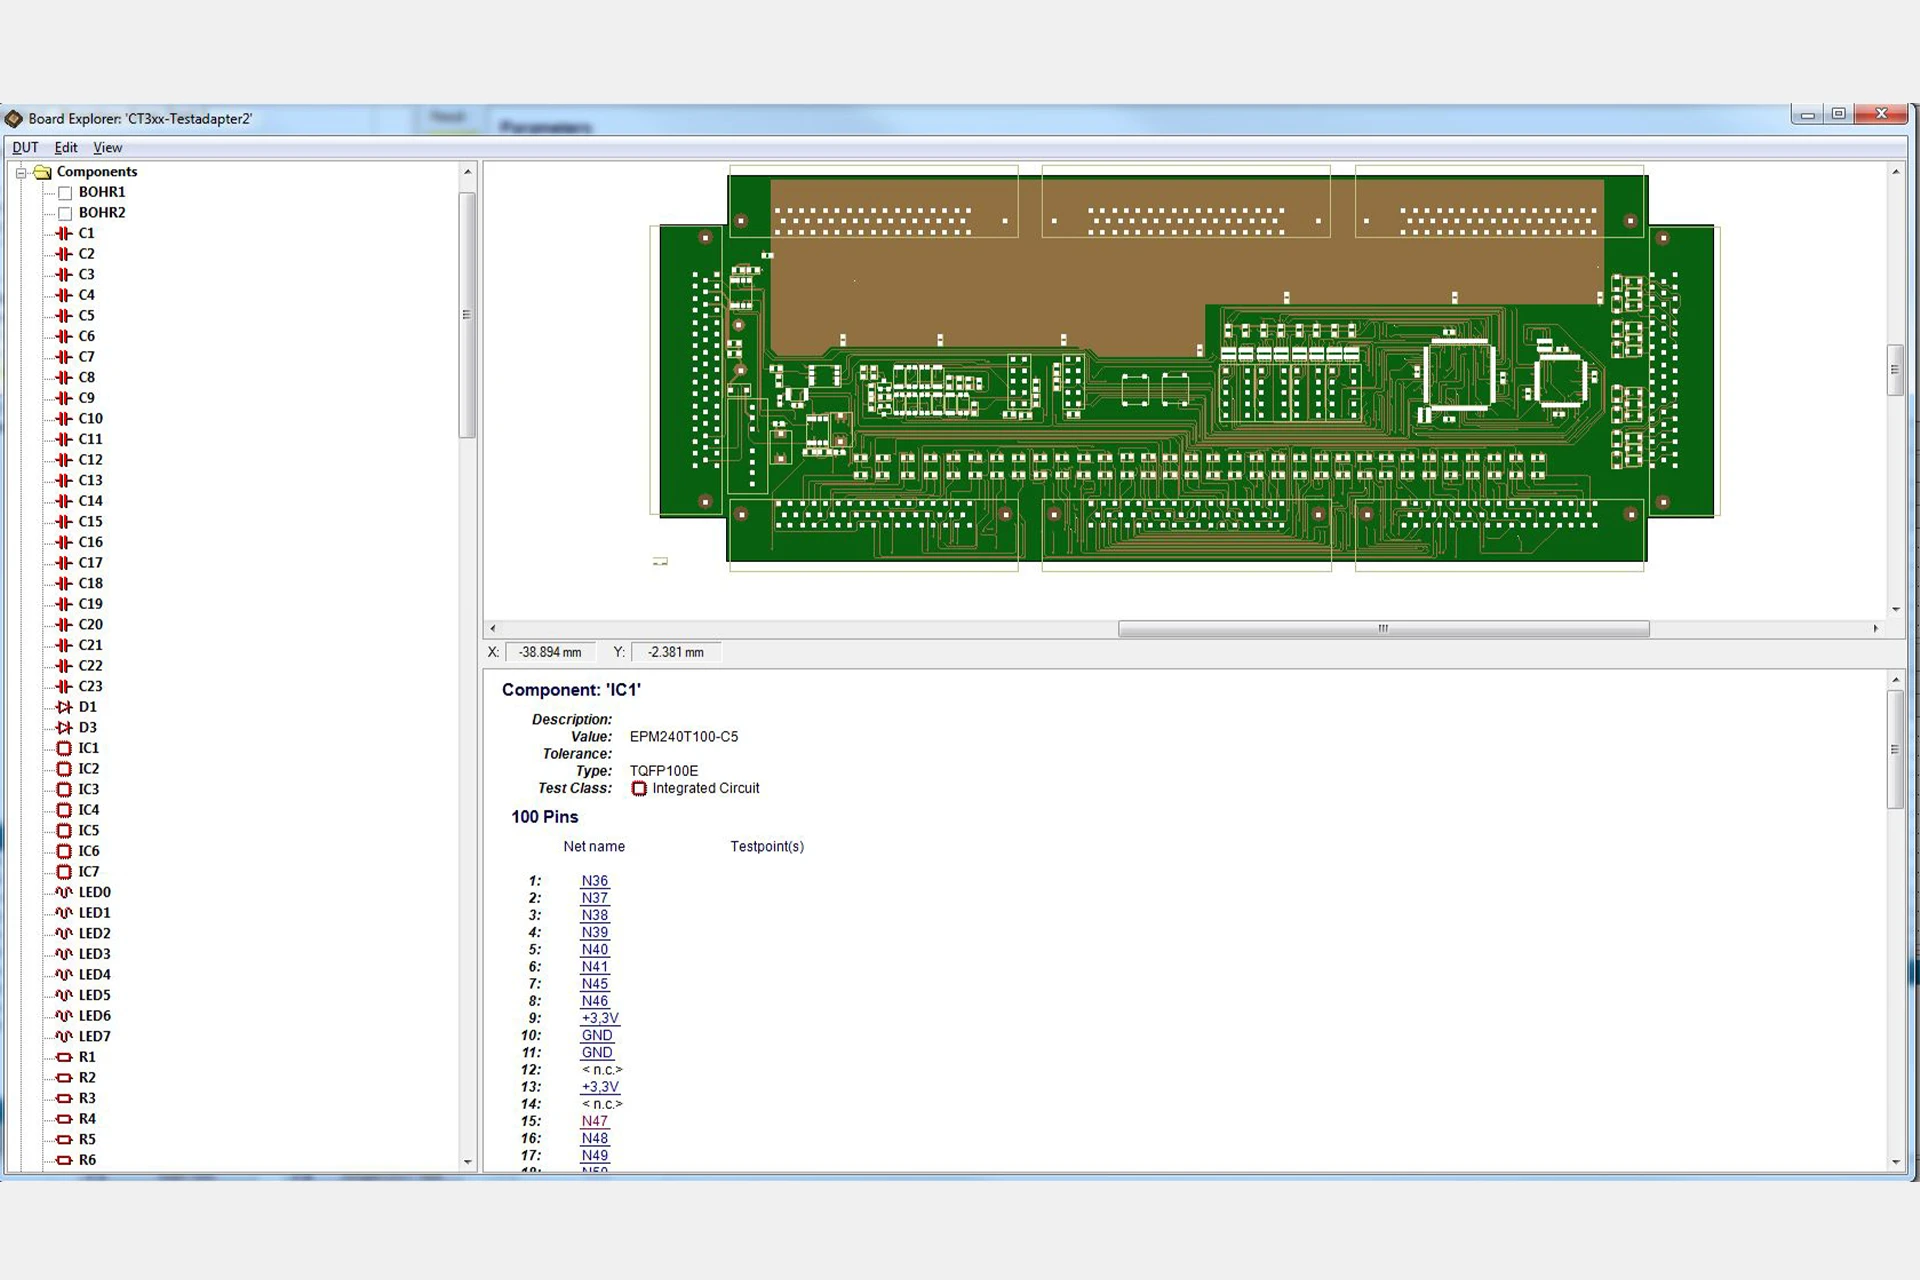Image resolution: width=1920 pixels, height=1280 pixels.
Task: Click the IC7 chip icon in tree
Action: [x=64, y=872]
